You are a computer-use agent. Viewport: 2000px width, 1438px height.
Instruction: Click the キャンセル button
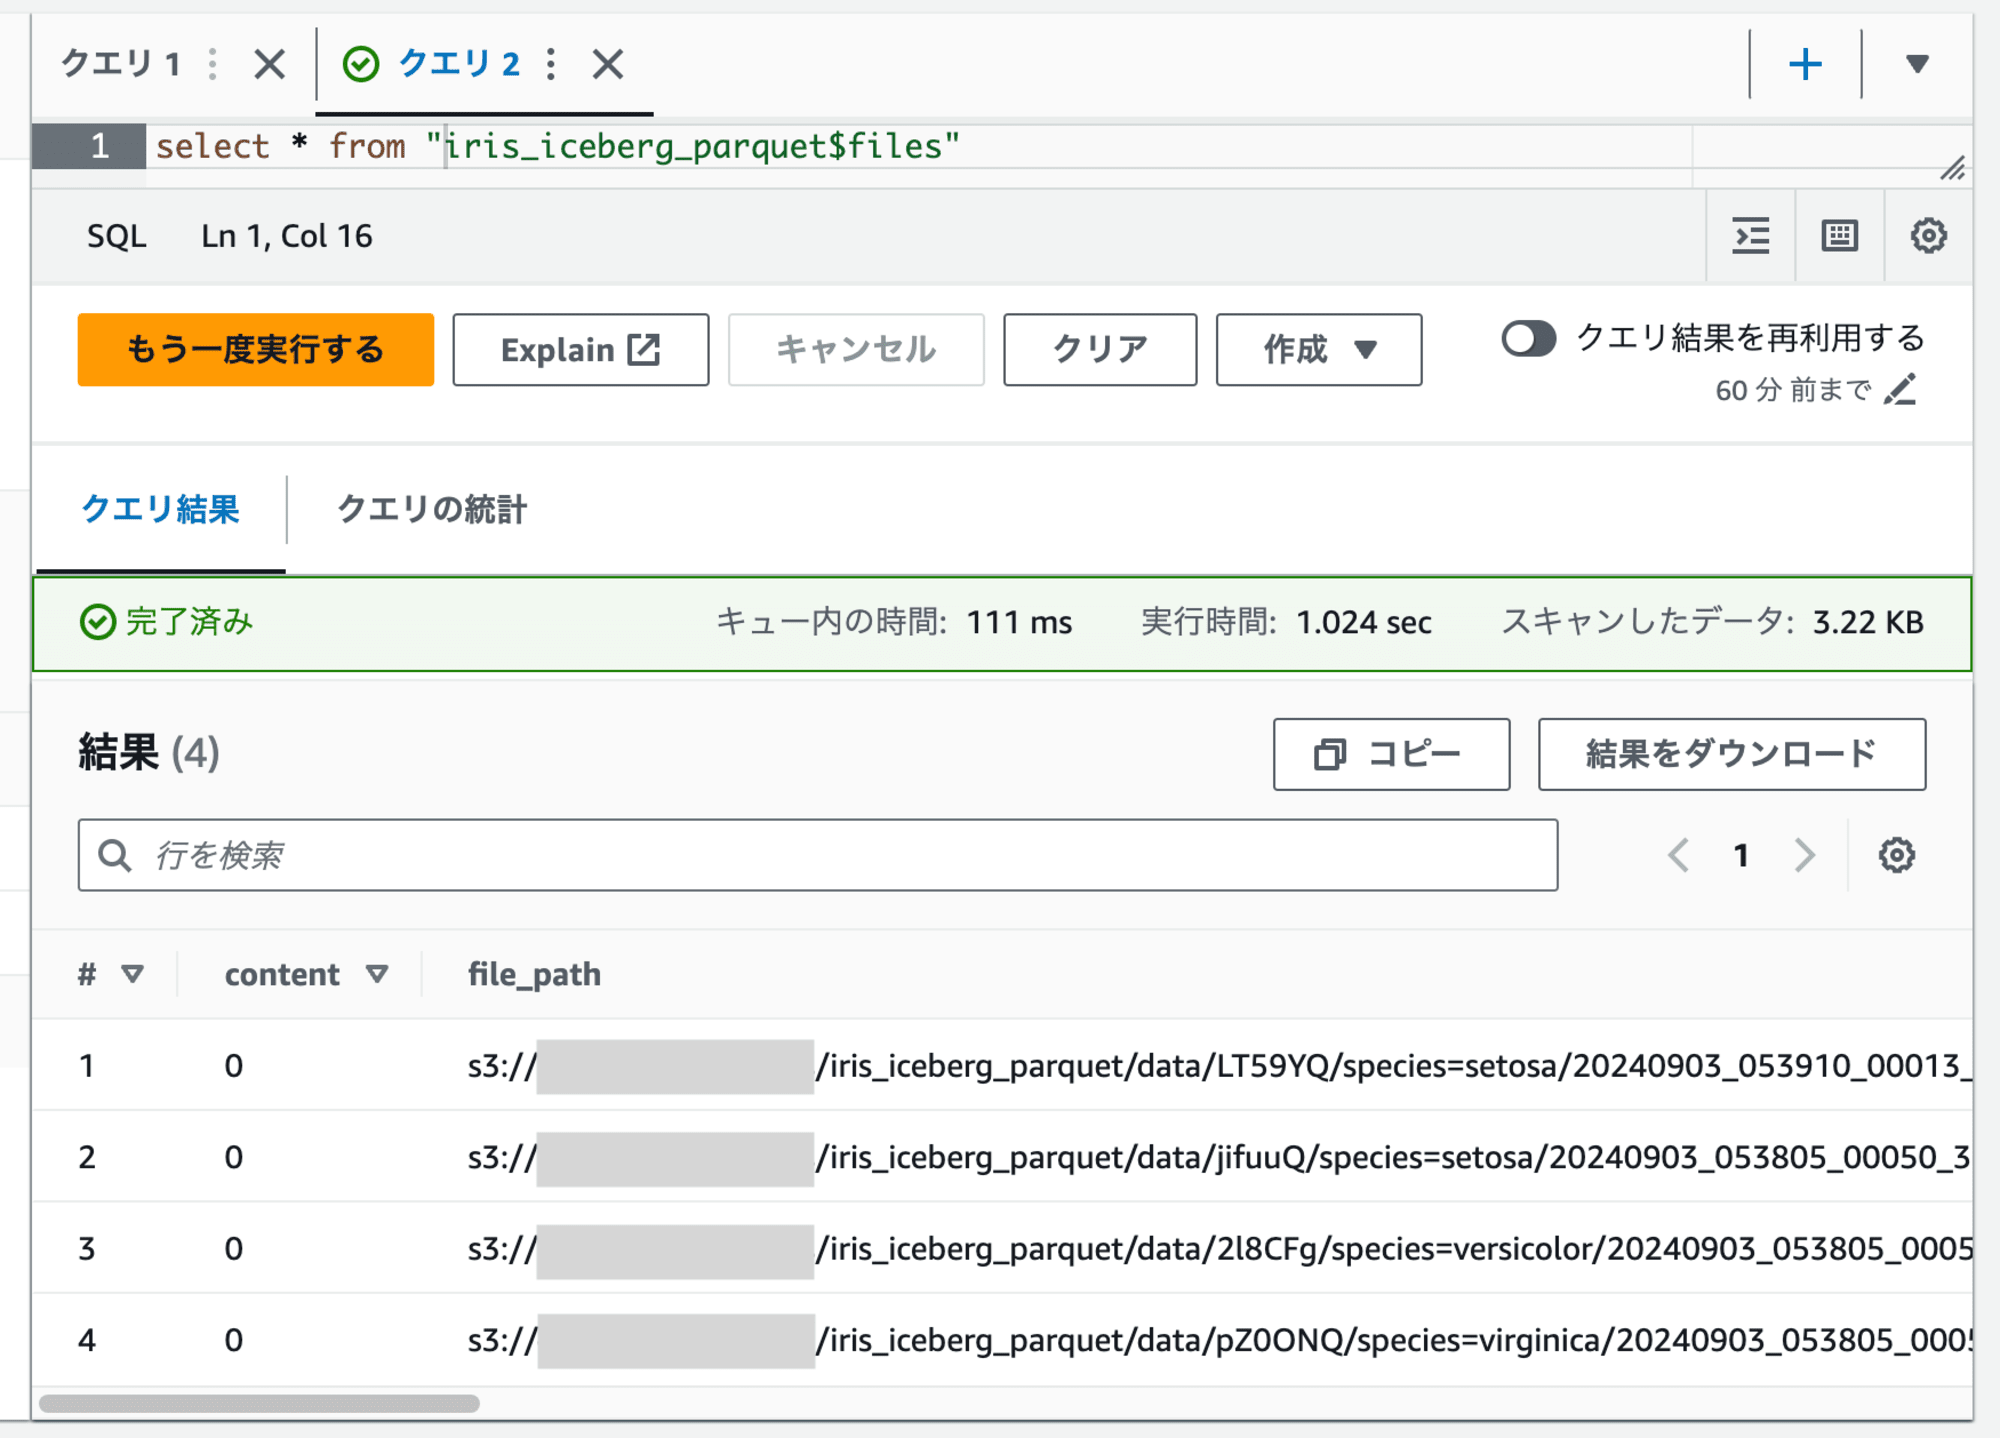point(856,350)
